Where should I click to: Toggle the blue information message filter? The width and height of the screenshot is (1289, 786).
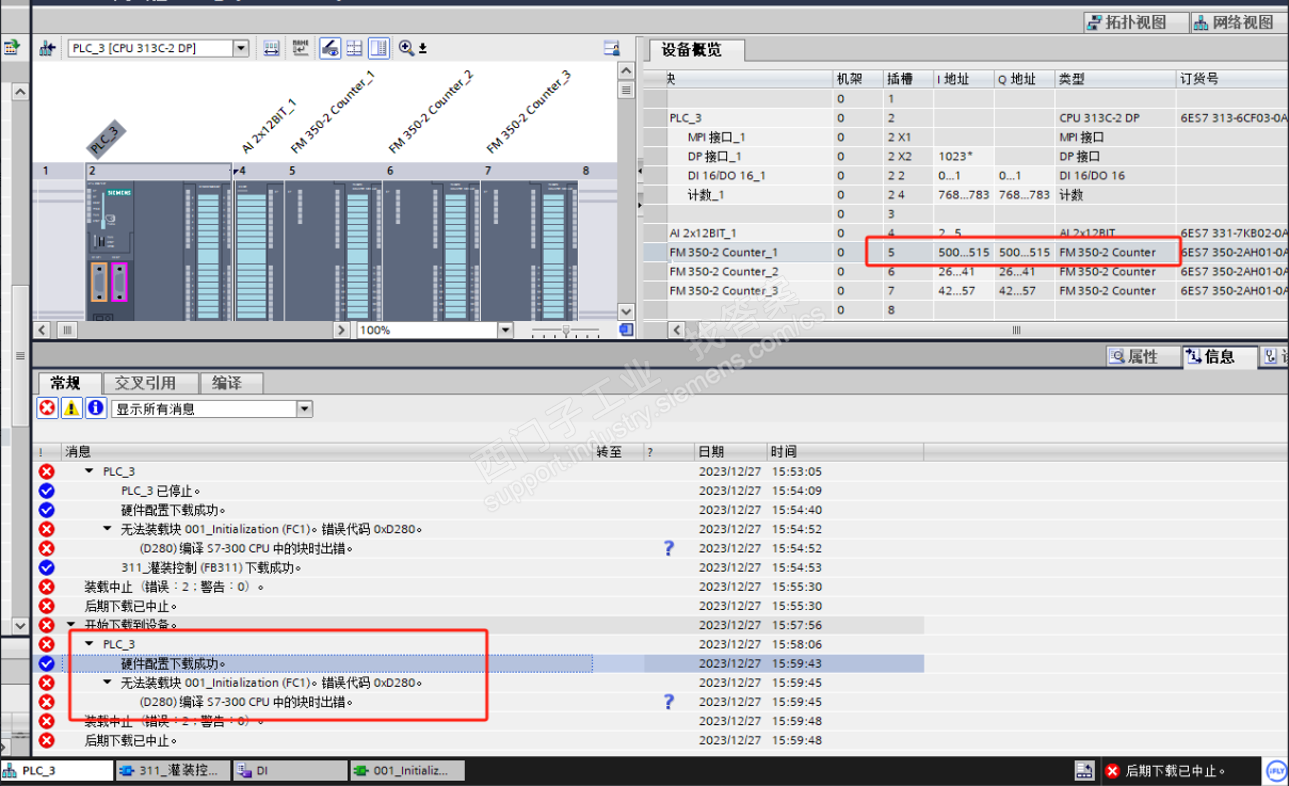point(96,408)
